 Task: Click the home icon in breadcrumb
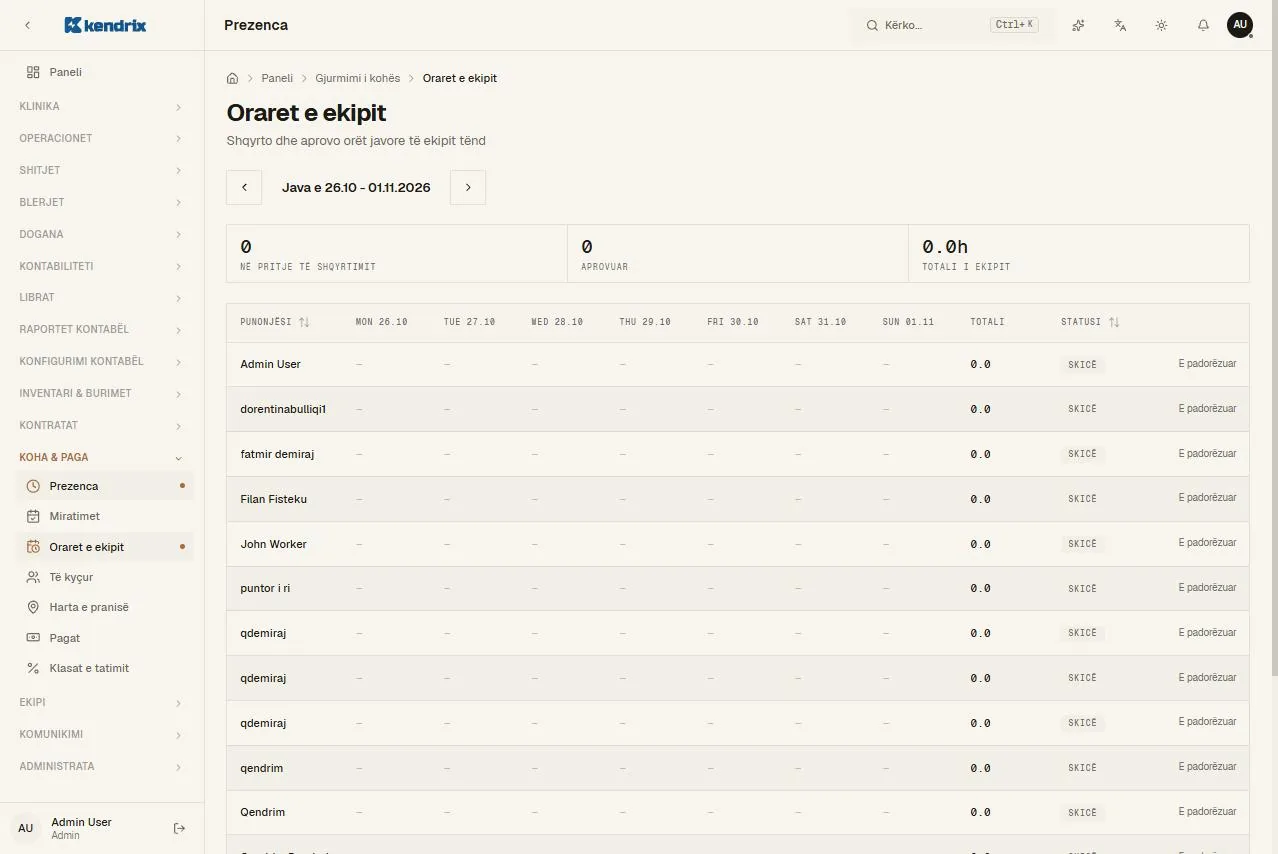click(x=233, y=78)
